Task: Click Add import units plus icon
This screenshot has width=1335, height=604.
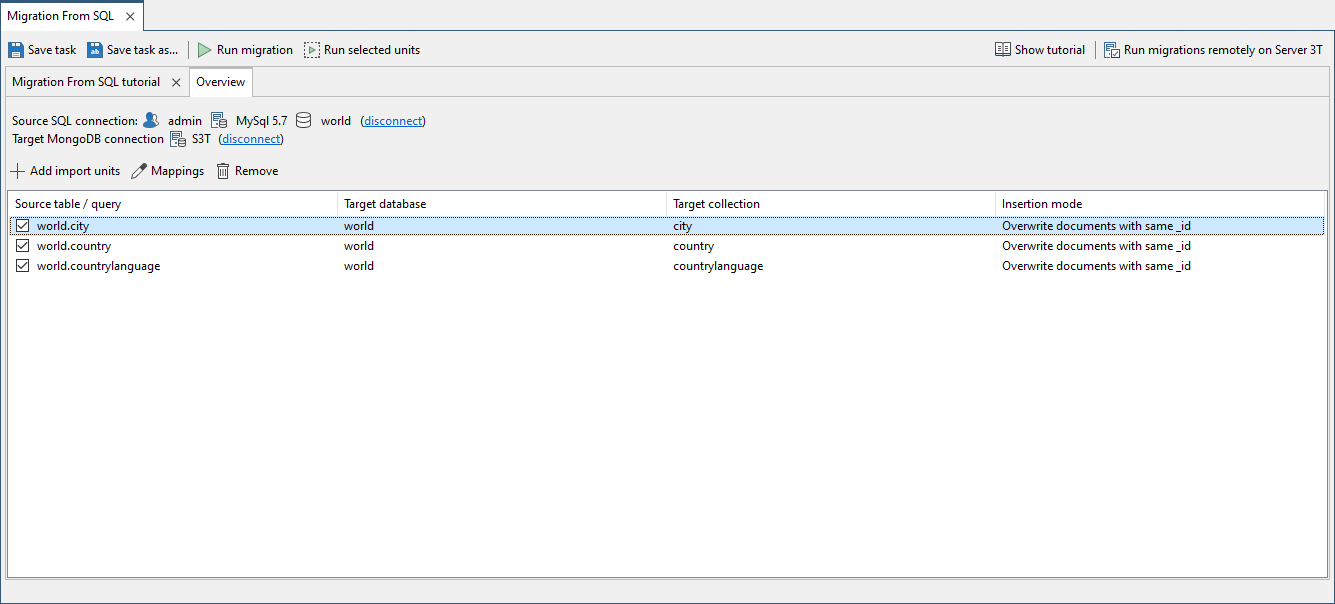Action: [18, 171]
